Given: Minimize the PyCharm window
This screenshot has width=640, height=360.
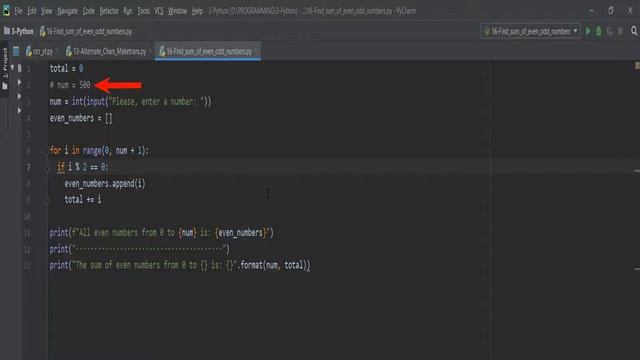Looking at the screenshot, I should [x=591, y=11].
